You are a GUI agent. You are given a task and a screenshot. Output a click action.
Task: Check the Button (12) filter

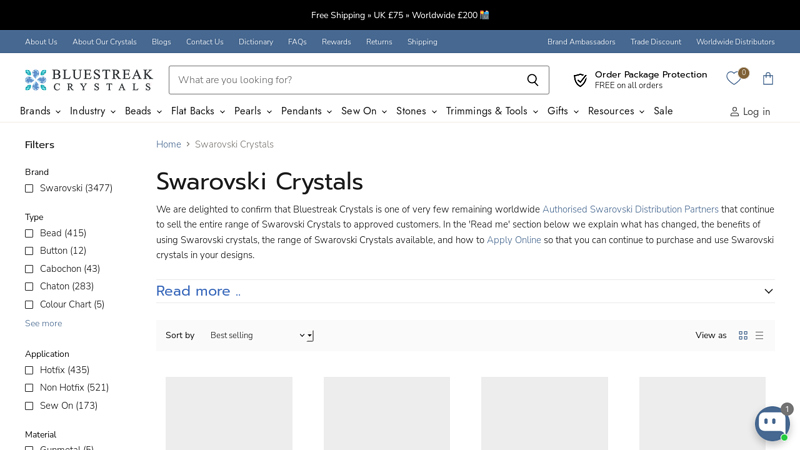click(x=29, y=251)
